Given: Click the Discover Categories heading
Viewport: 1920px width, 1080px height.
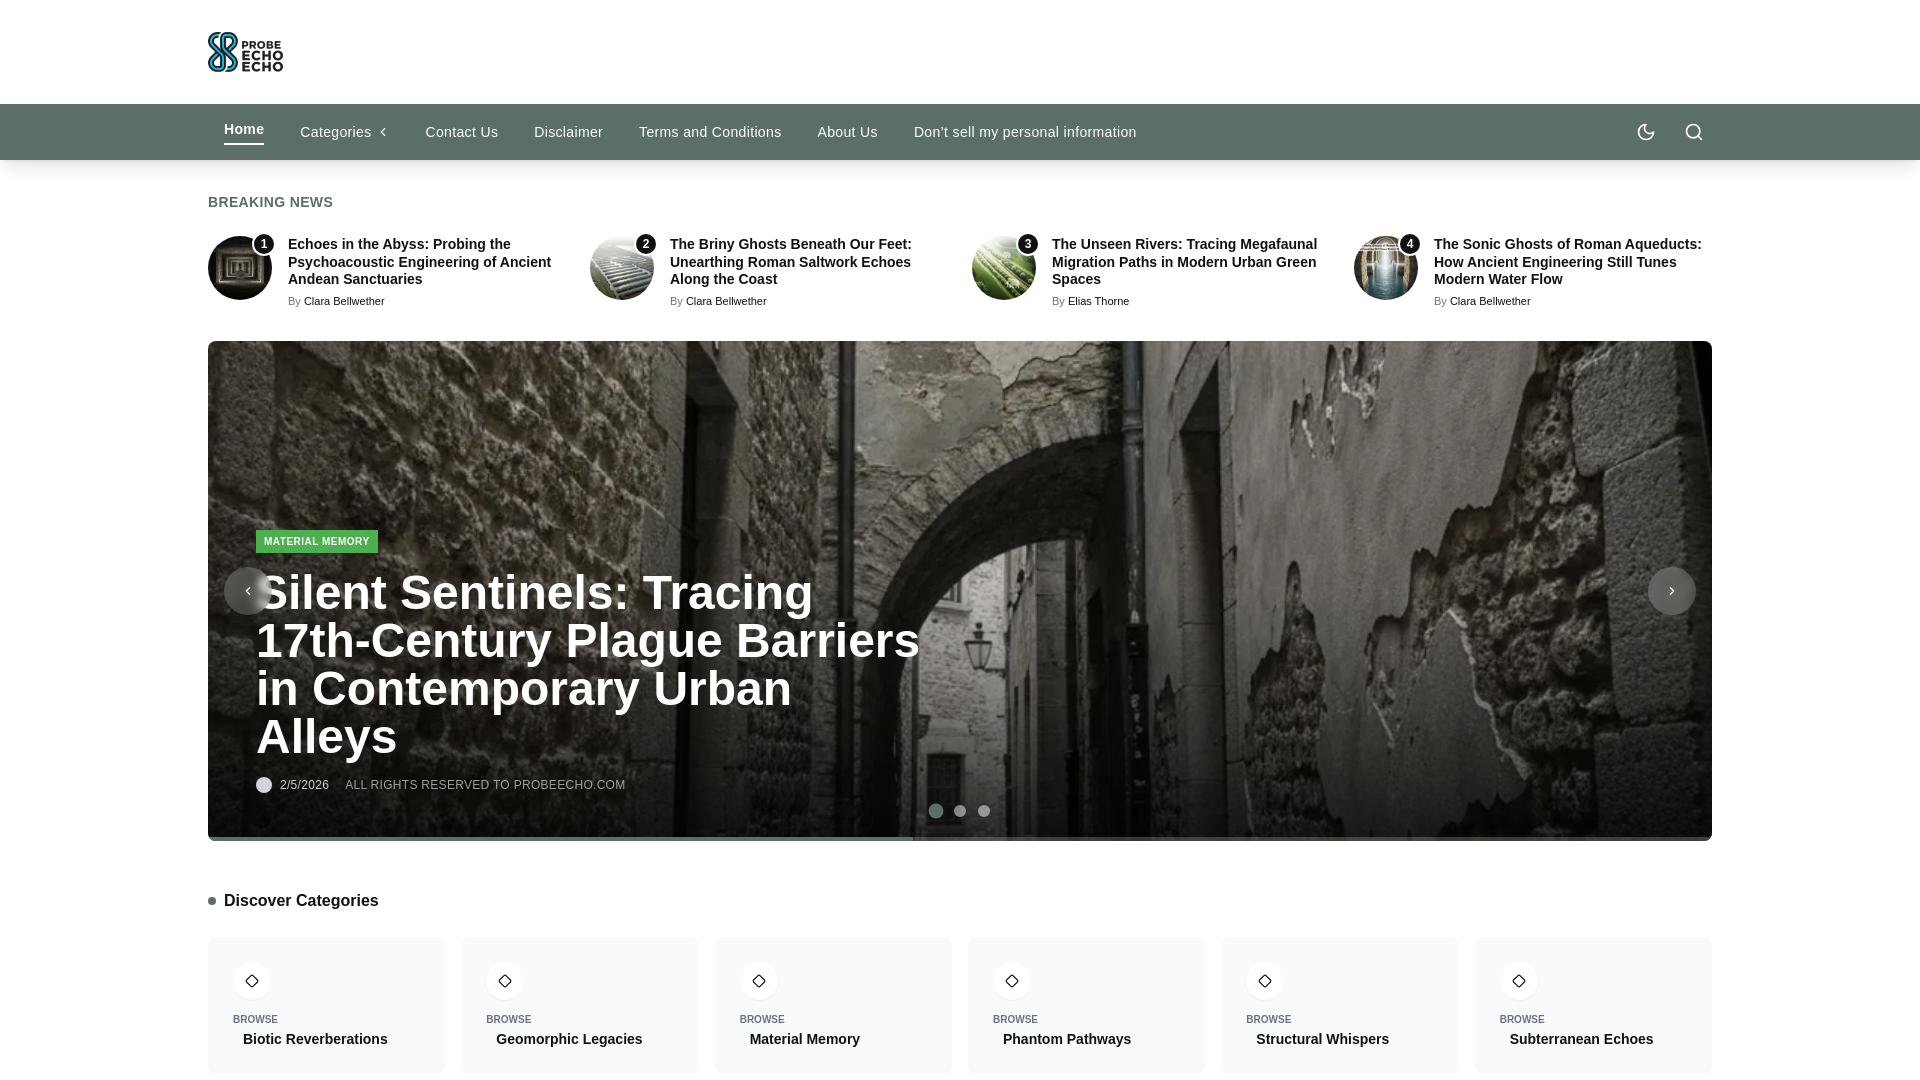Looking at the screenshot, I should (301, 901).
